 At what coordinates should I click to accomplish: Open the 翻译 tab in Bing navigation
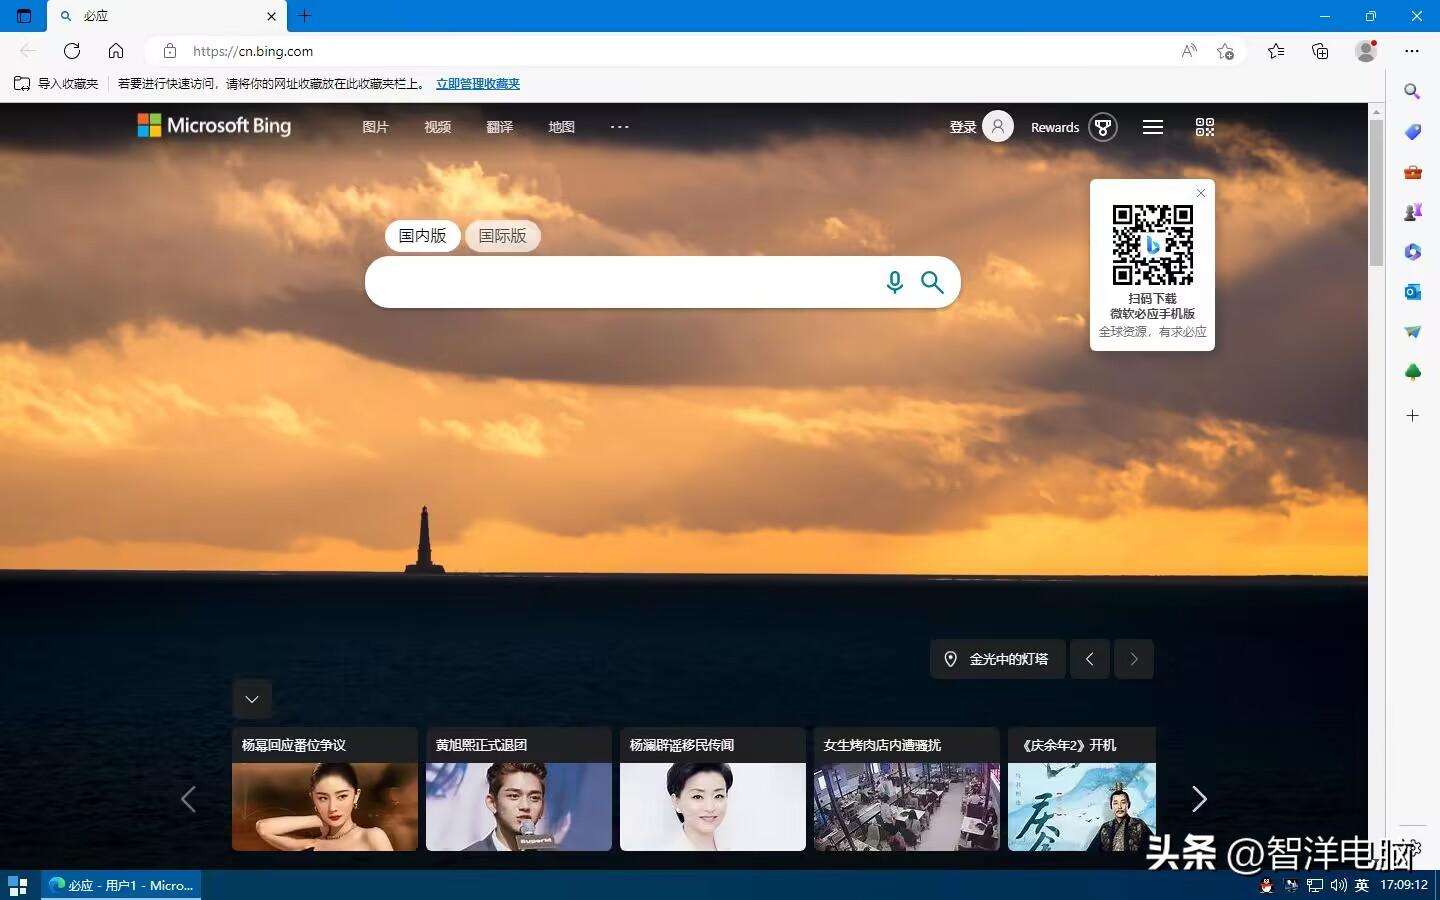[x=499, y=127]
